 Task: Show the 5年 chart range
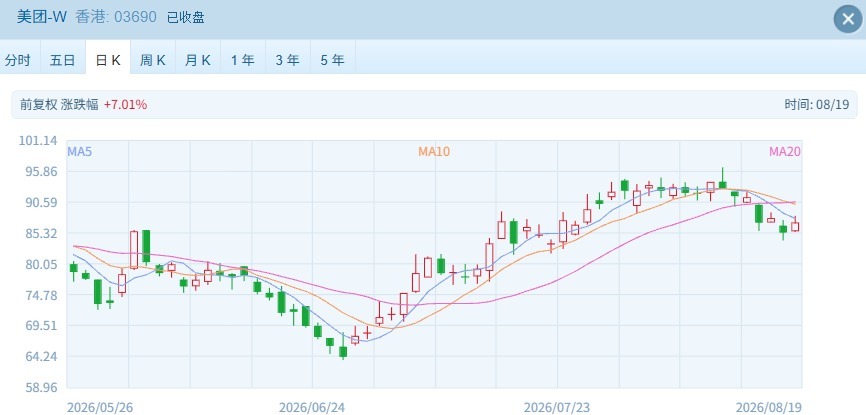pos(332,60)
